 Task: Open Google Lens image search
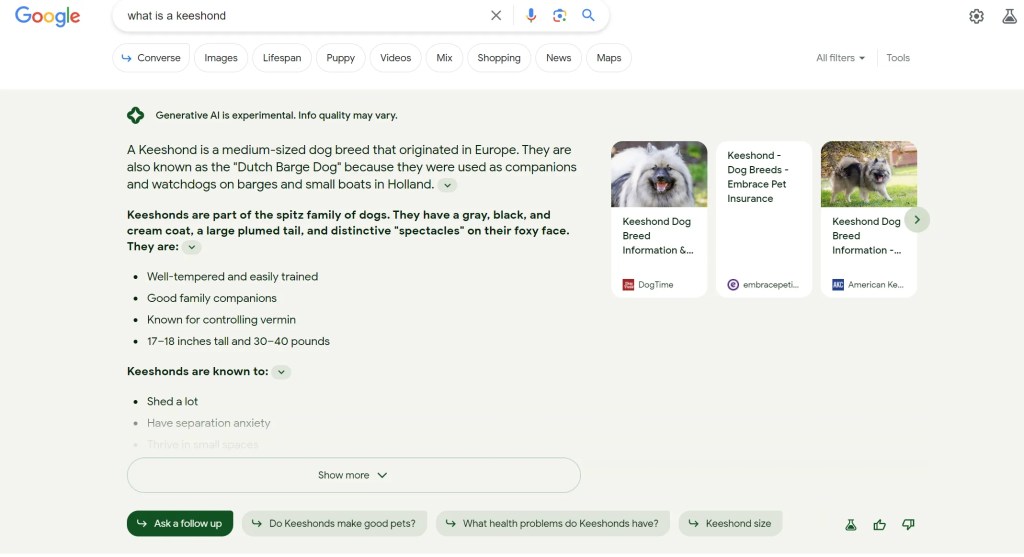point(560,16)
